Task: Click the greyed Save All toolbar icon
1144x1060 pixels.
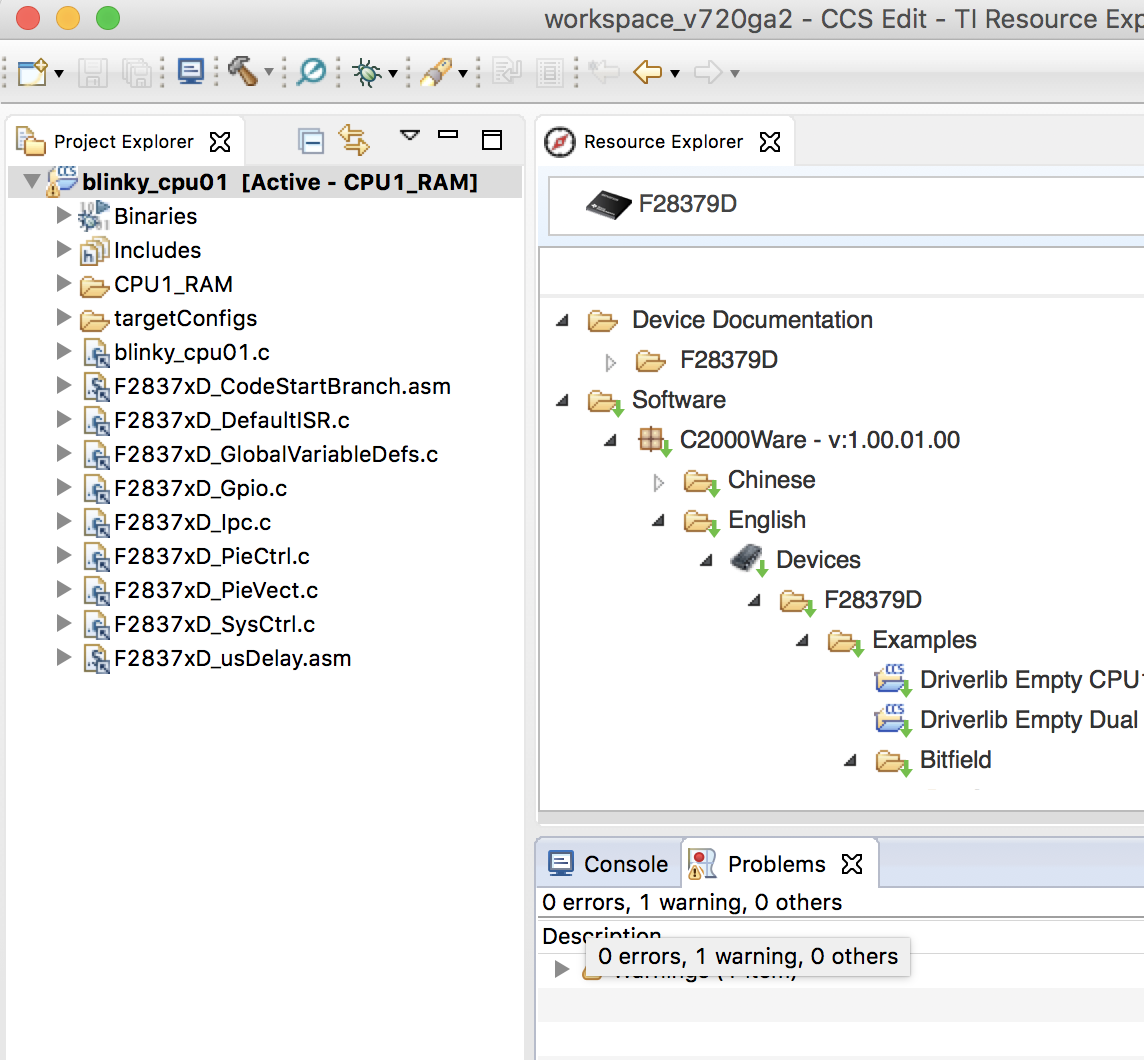Action: click(x=136, y=73)
